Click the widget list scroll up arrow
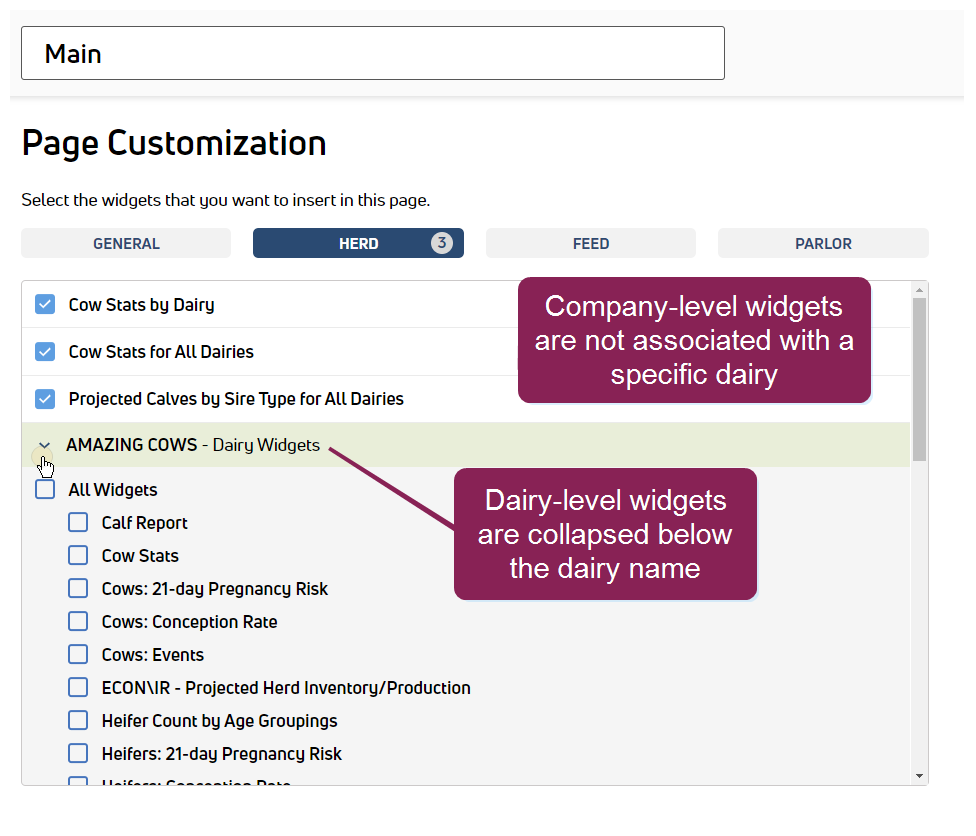The width and height of the screenshot is (976, 836). point(919,291)
